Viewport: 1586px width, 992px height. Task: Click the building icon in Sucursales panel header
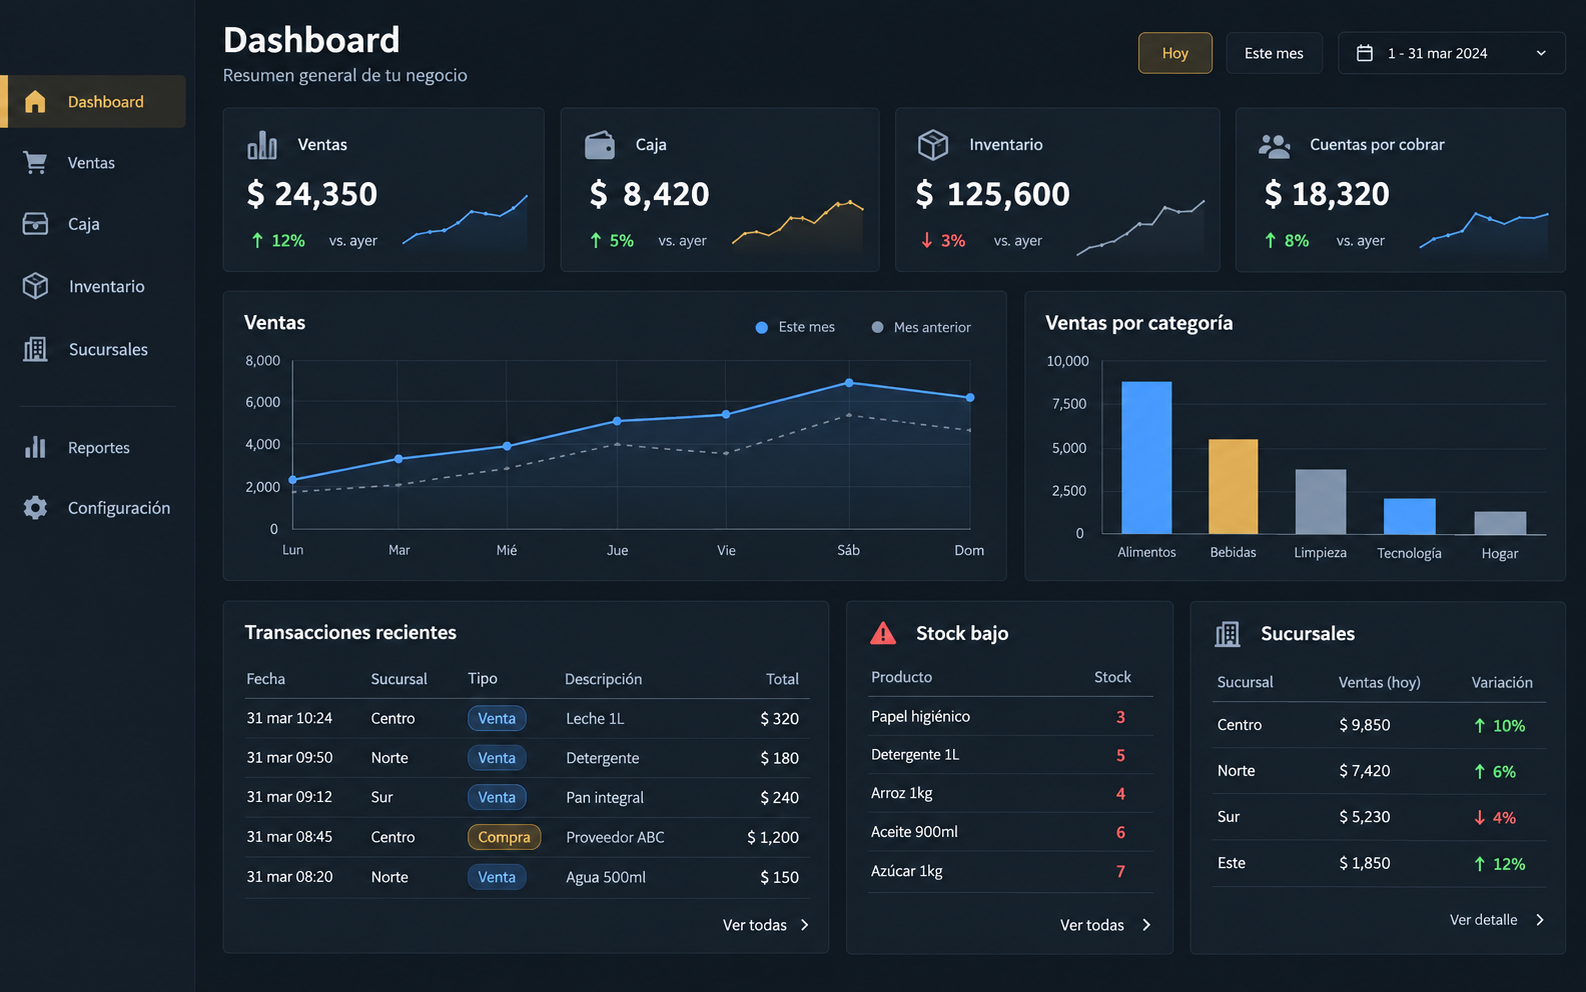click(x=1227, y=634)
